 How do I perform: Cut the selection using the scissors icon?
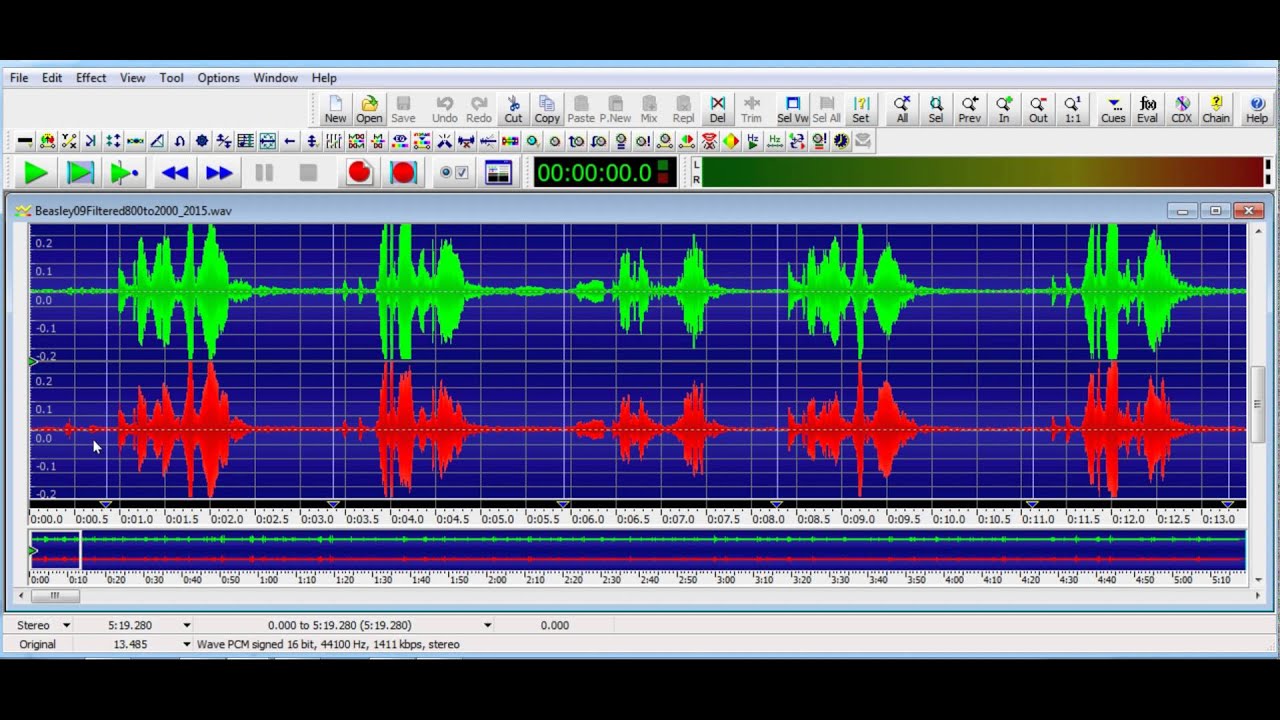[513, 110]
